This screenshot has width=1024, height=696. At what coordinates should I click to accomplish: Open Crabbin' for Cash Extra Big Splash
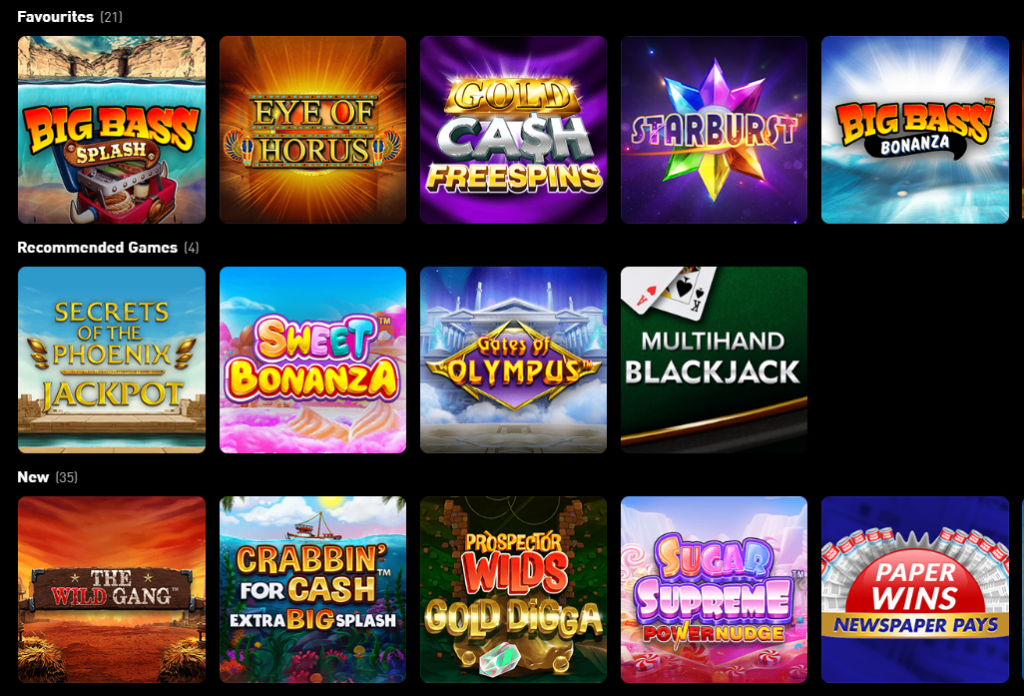pos(313,590)
